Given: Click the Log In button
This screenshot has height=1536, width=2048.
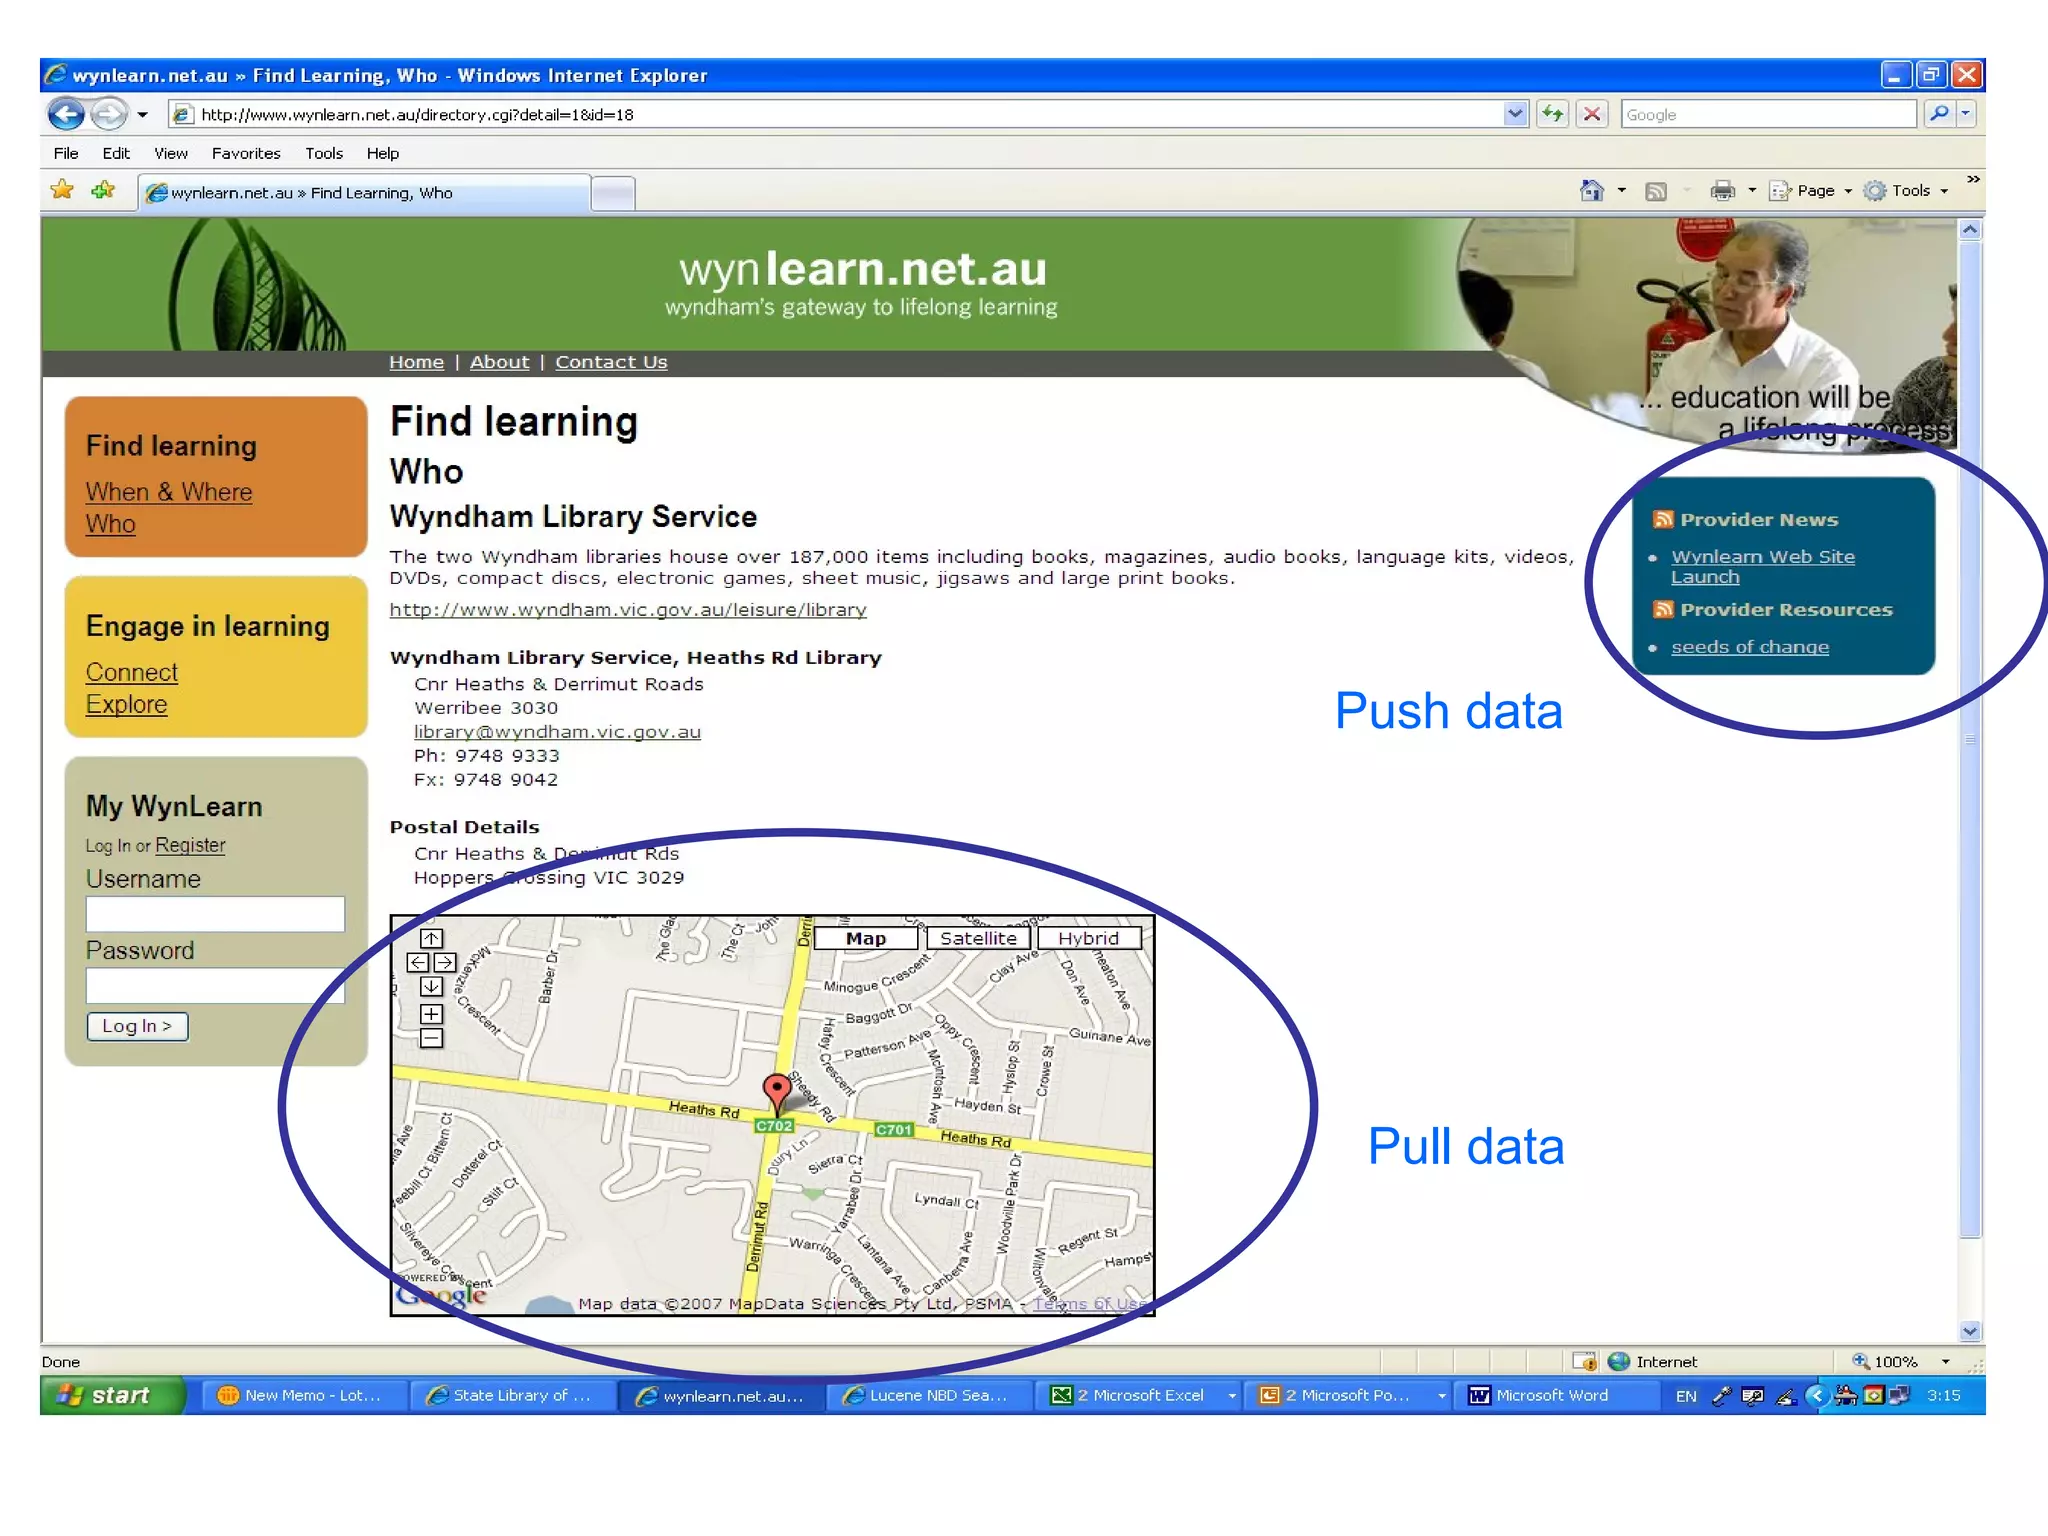Looking at the screenshot, I should point(137,1026).
